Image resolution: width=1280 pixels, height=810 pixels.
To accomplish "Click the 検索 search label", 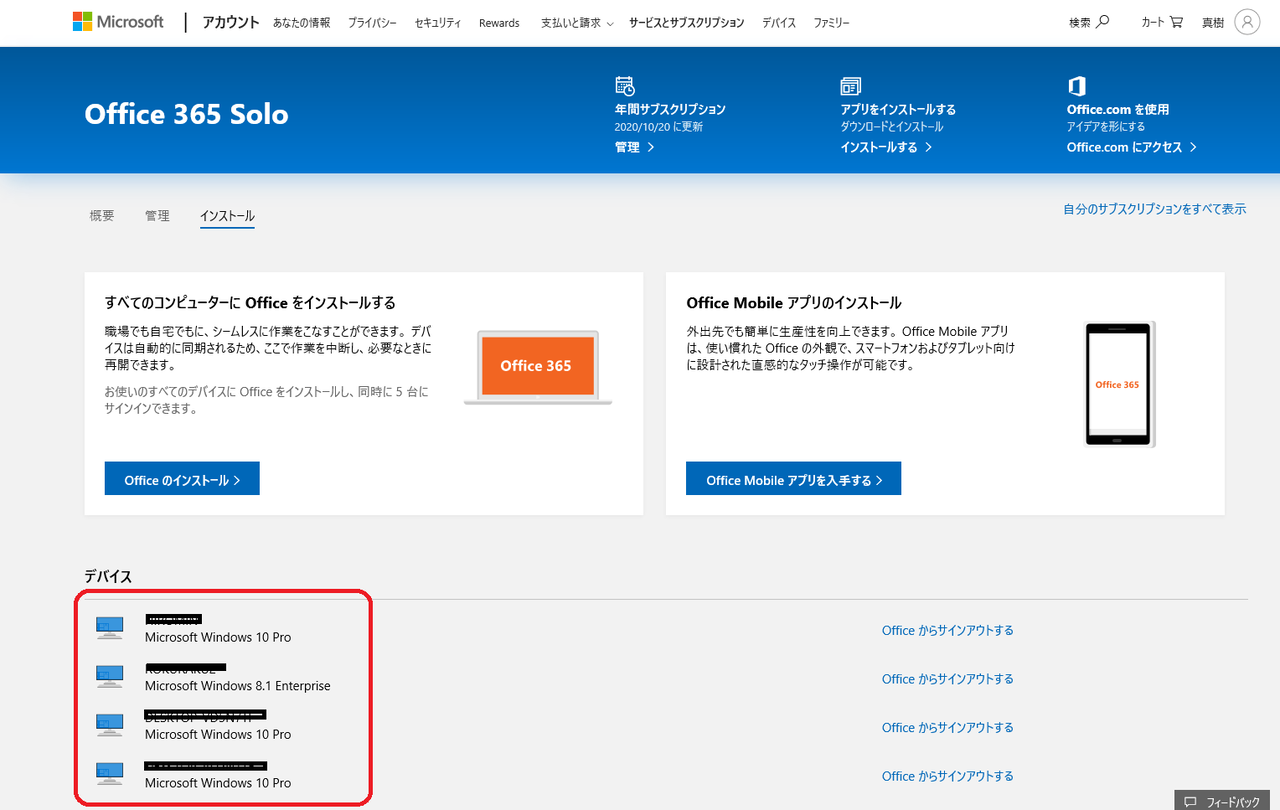I will pos(1080,22).
